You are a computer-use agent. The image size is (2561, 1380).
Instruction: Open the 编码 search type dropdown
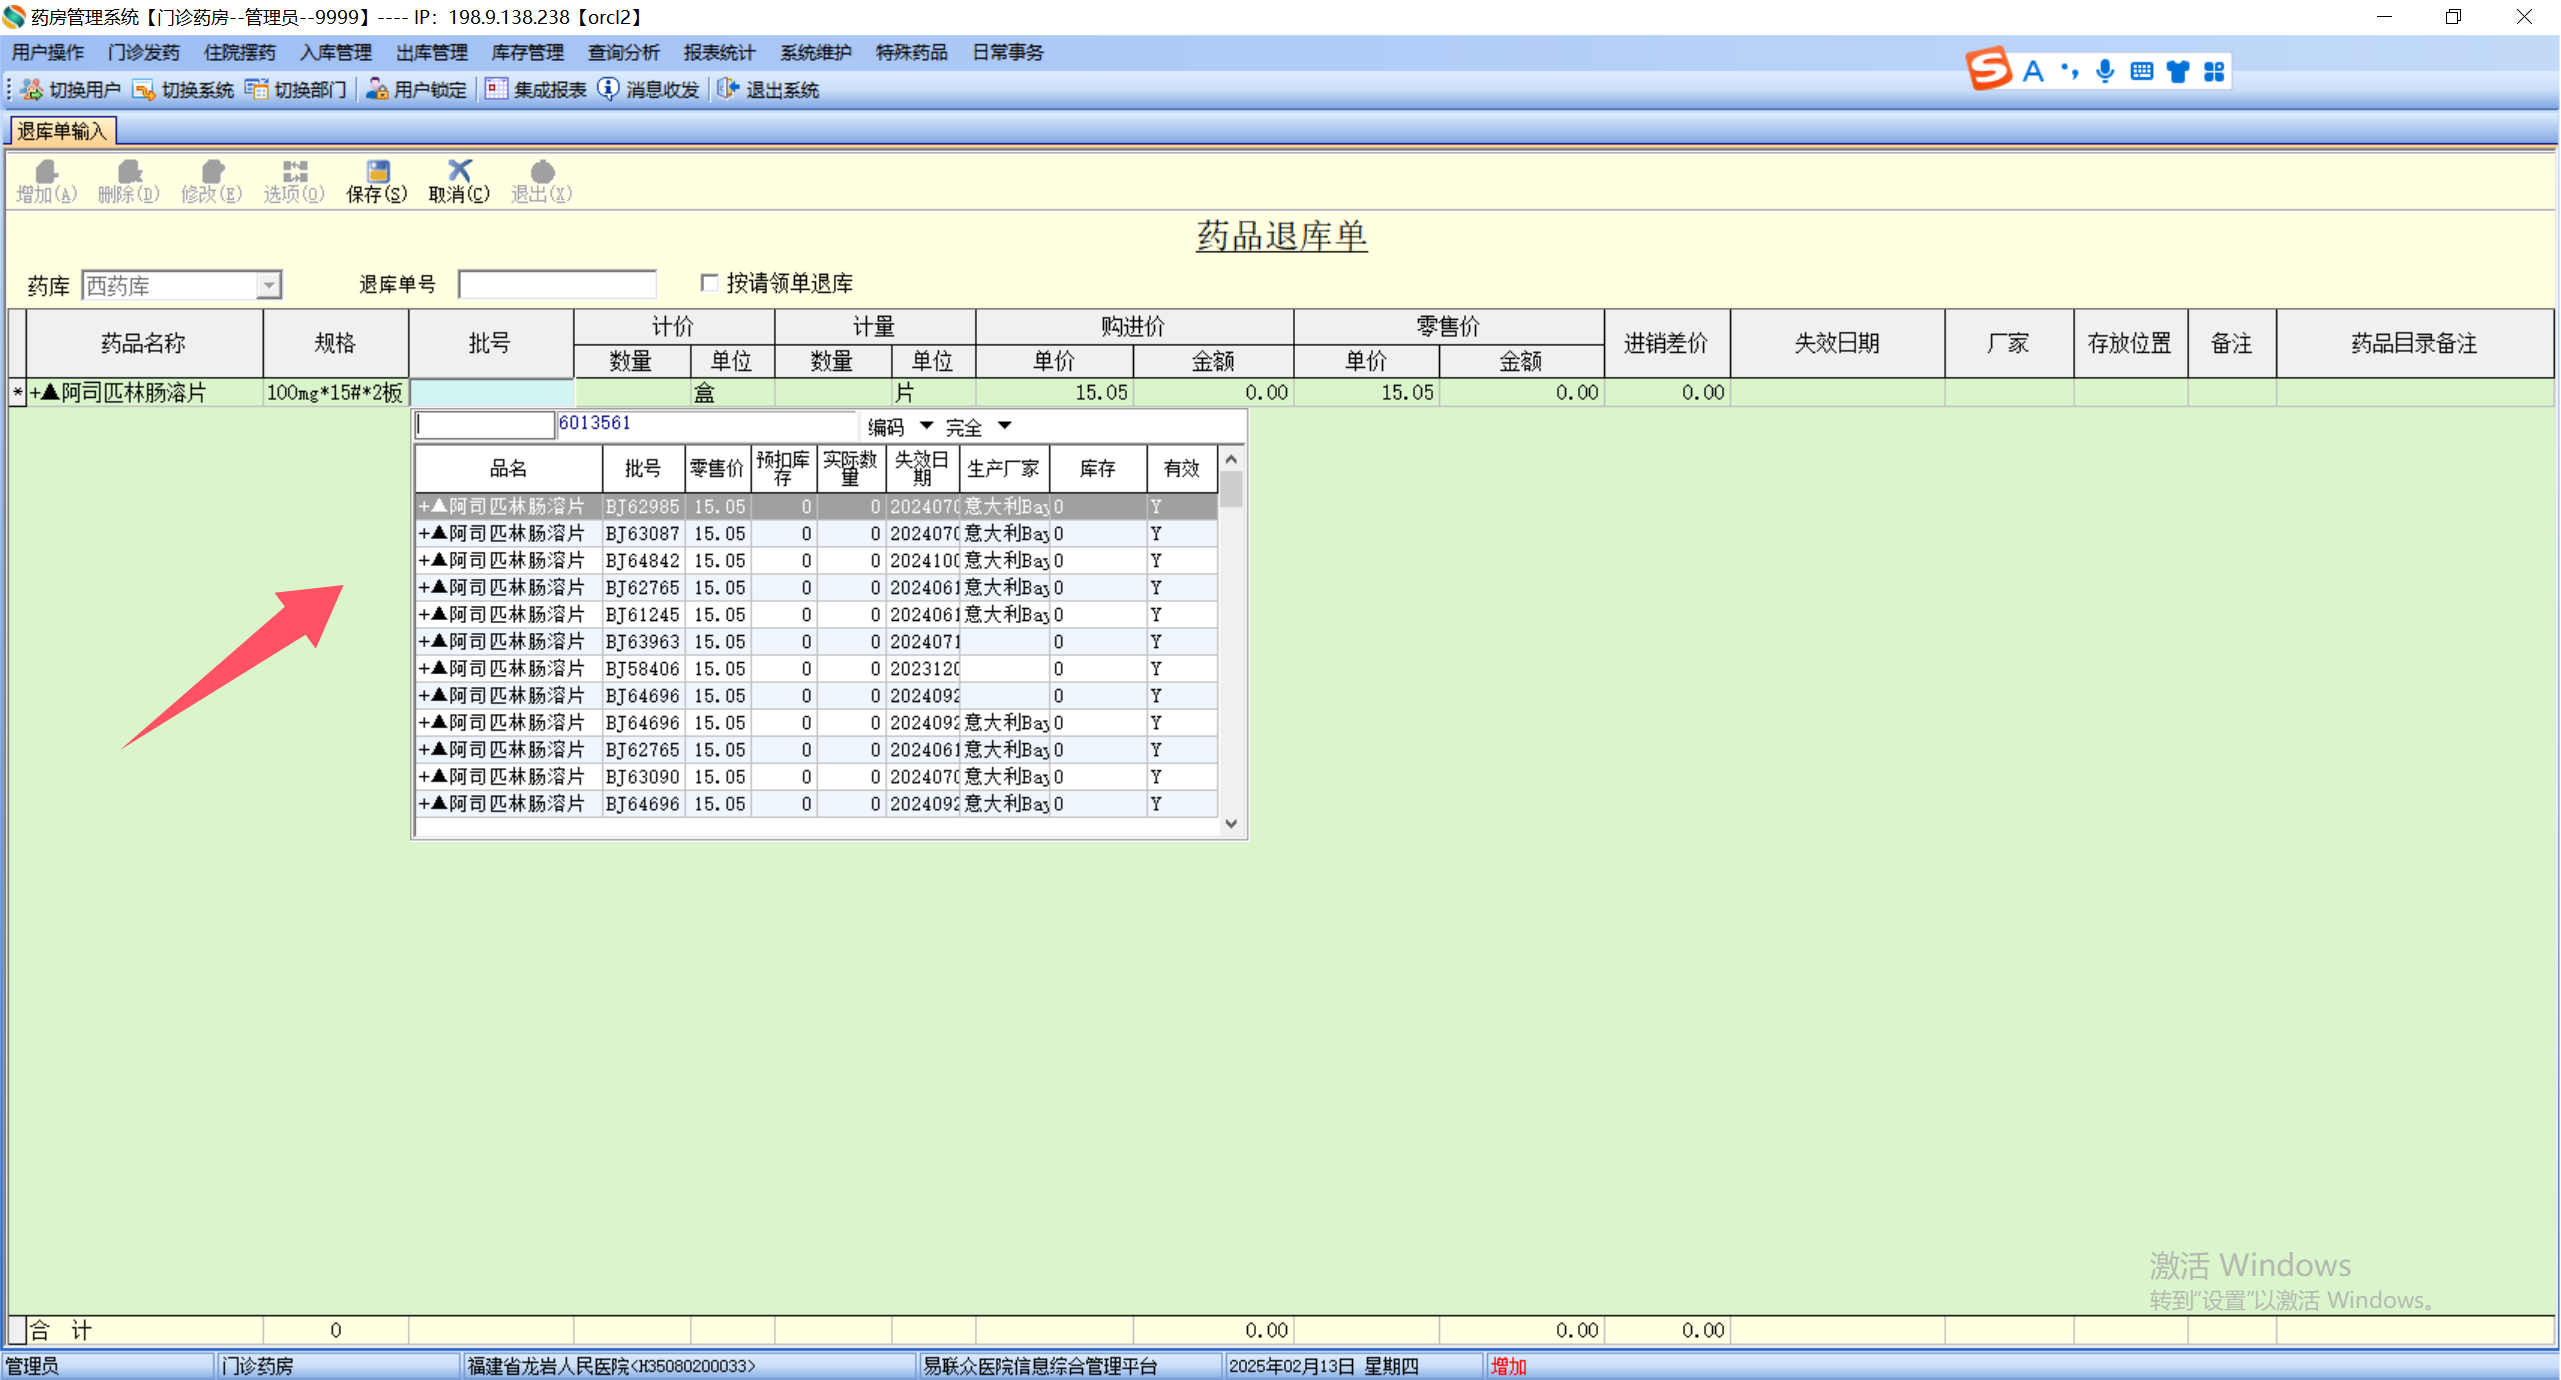[x=926, y=427]
